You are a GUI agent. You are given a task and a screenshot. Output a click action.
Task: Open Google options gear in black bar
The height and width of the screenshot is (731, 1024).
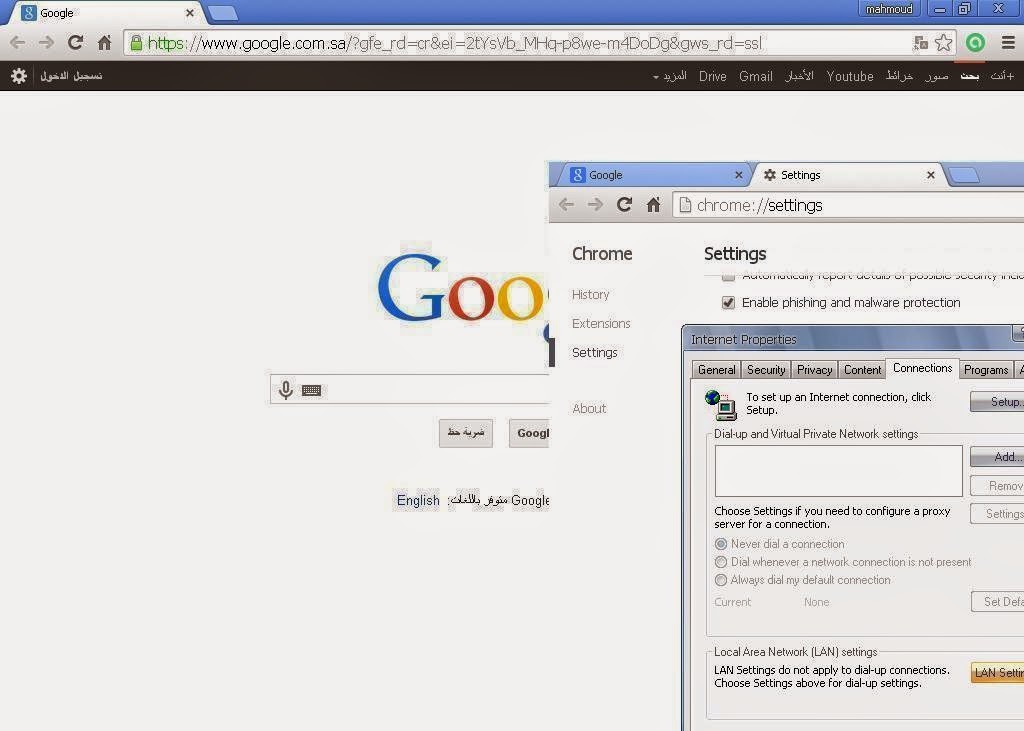pos(18,76)
